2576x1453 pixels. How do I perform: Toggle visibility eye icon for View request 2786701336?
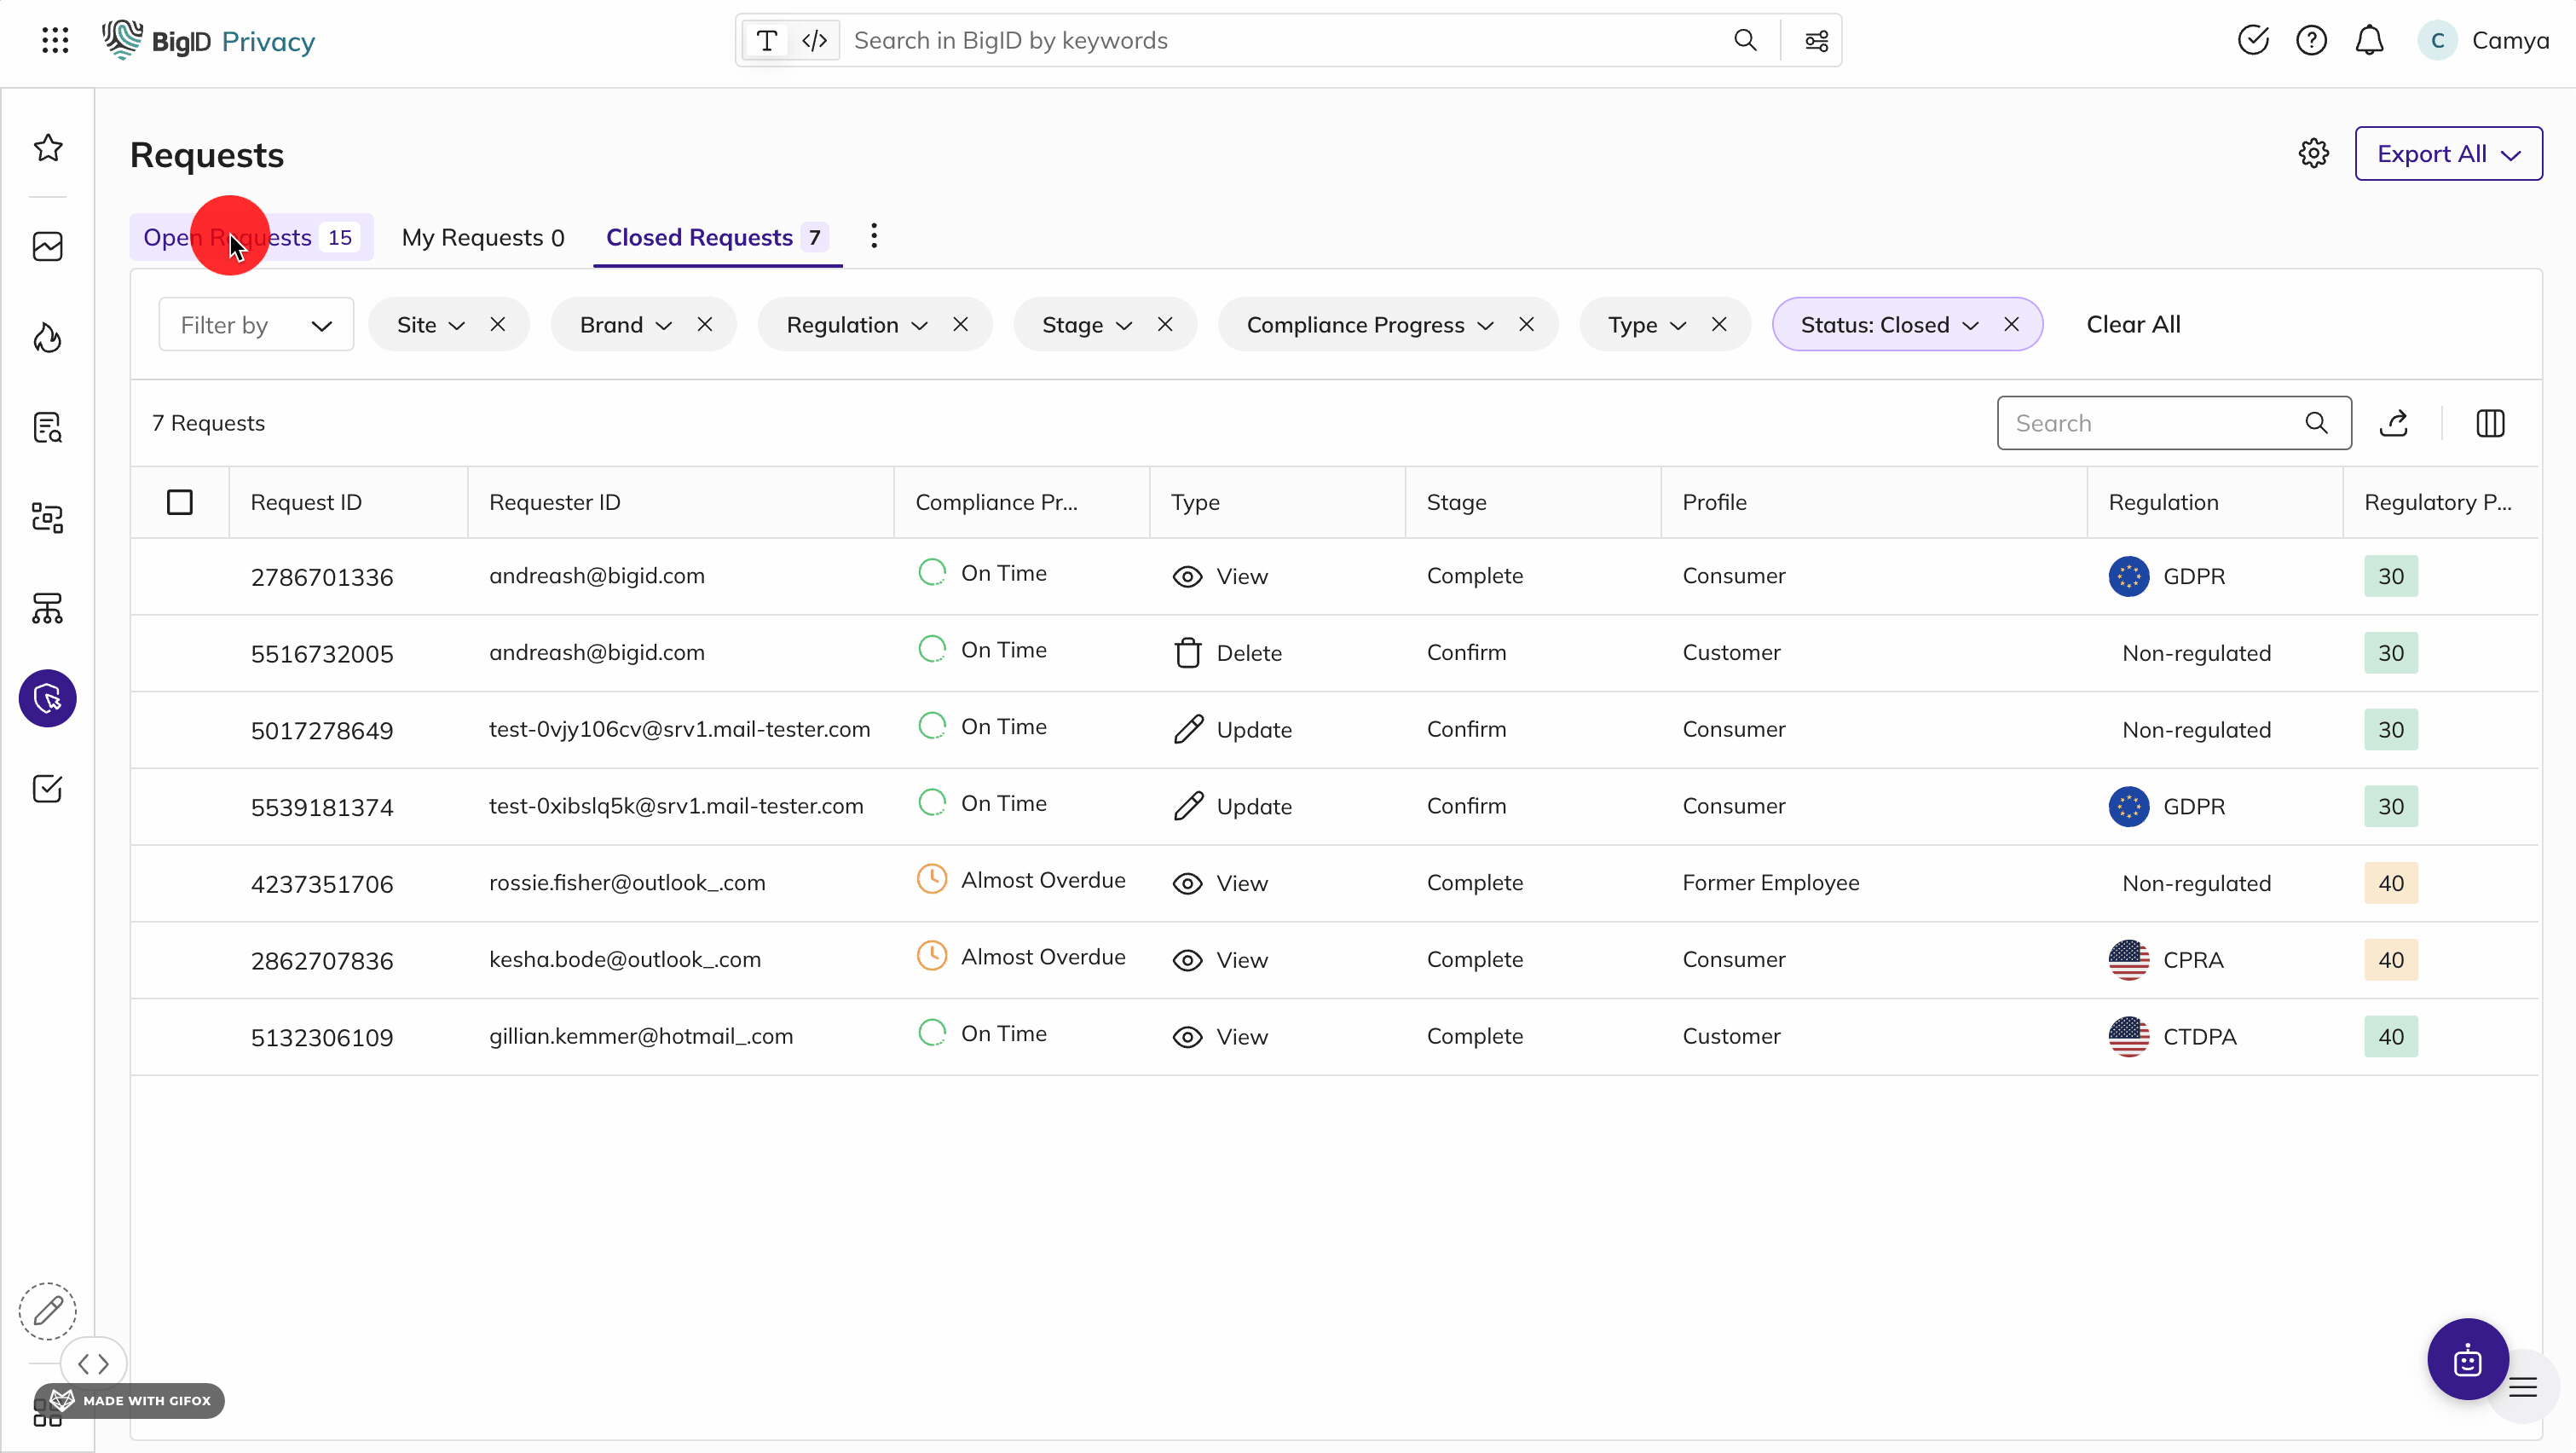(1187, 576)
